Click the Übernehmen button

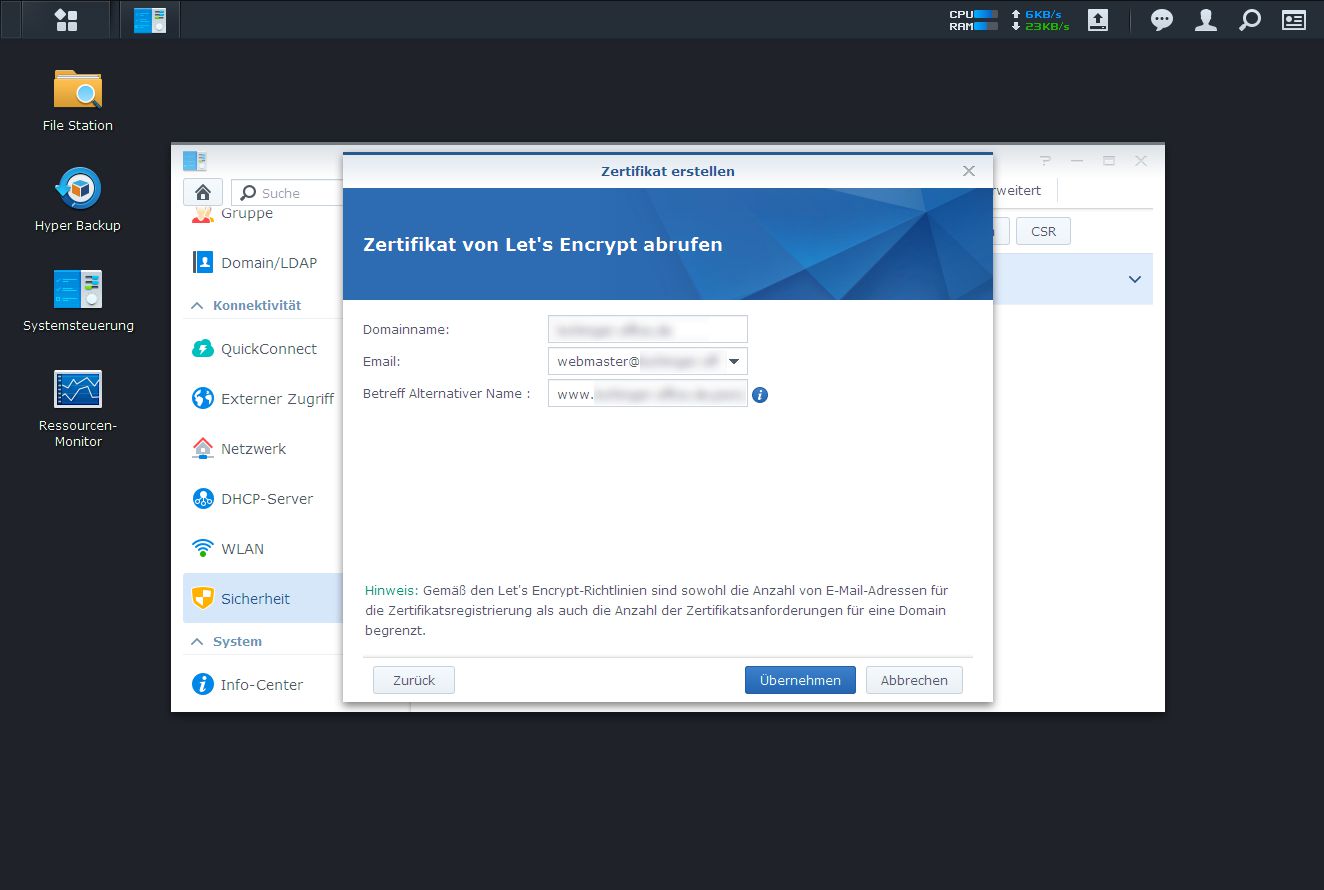(800, 680)
